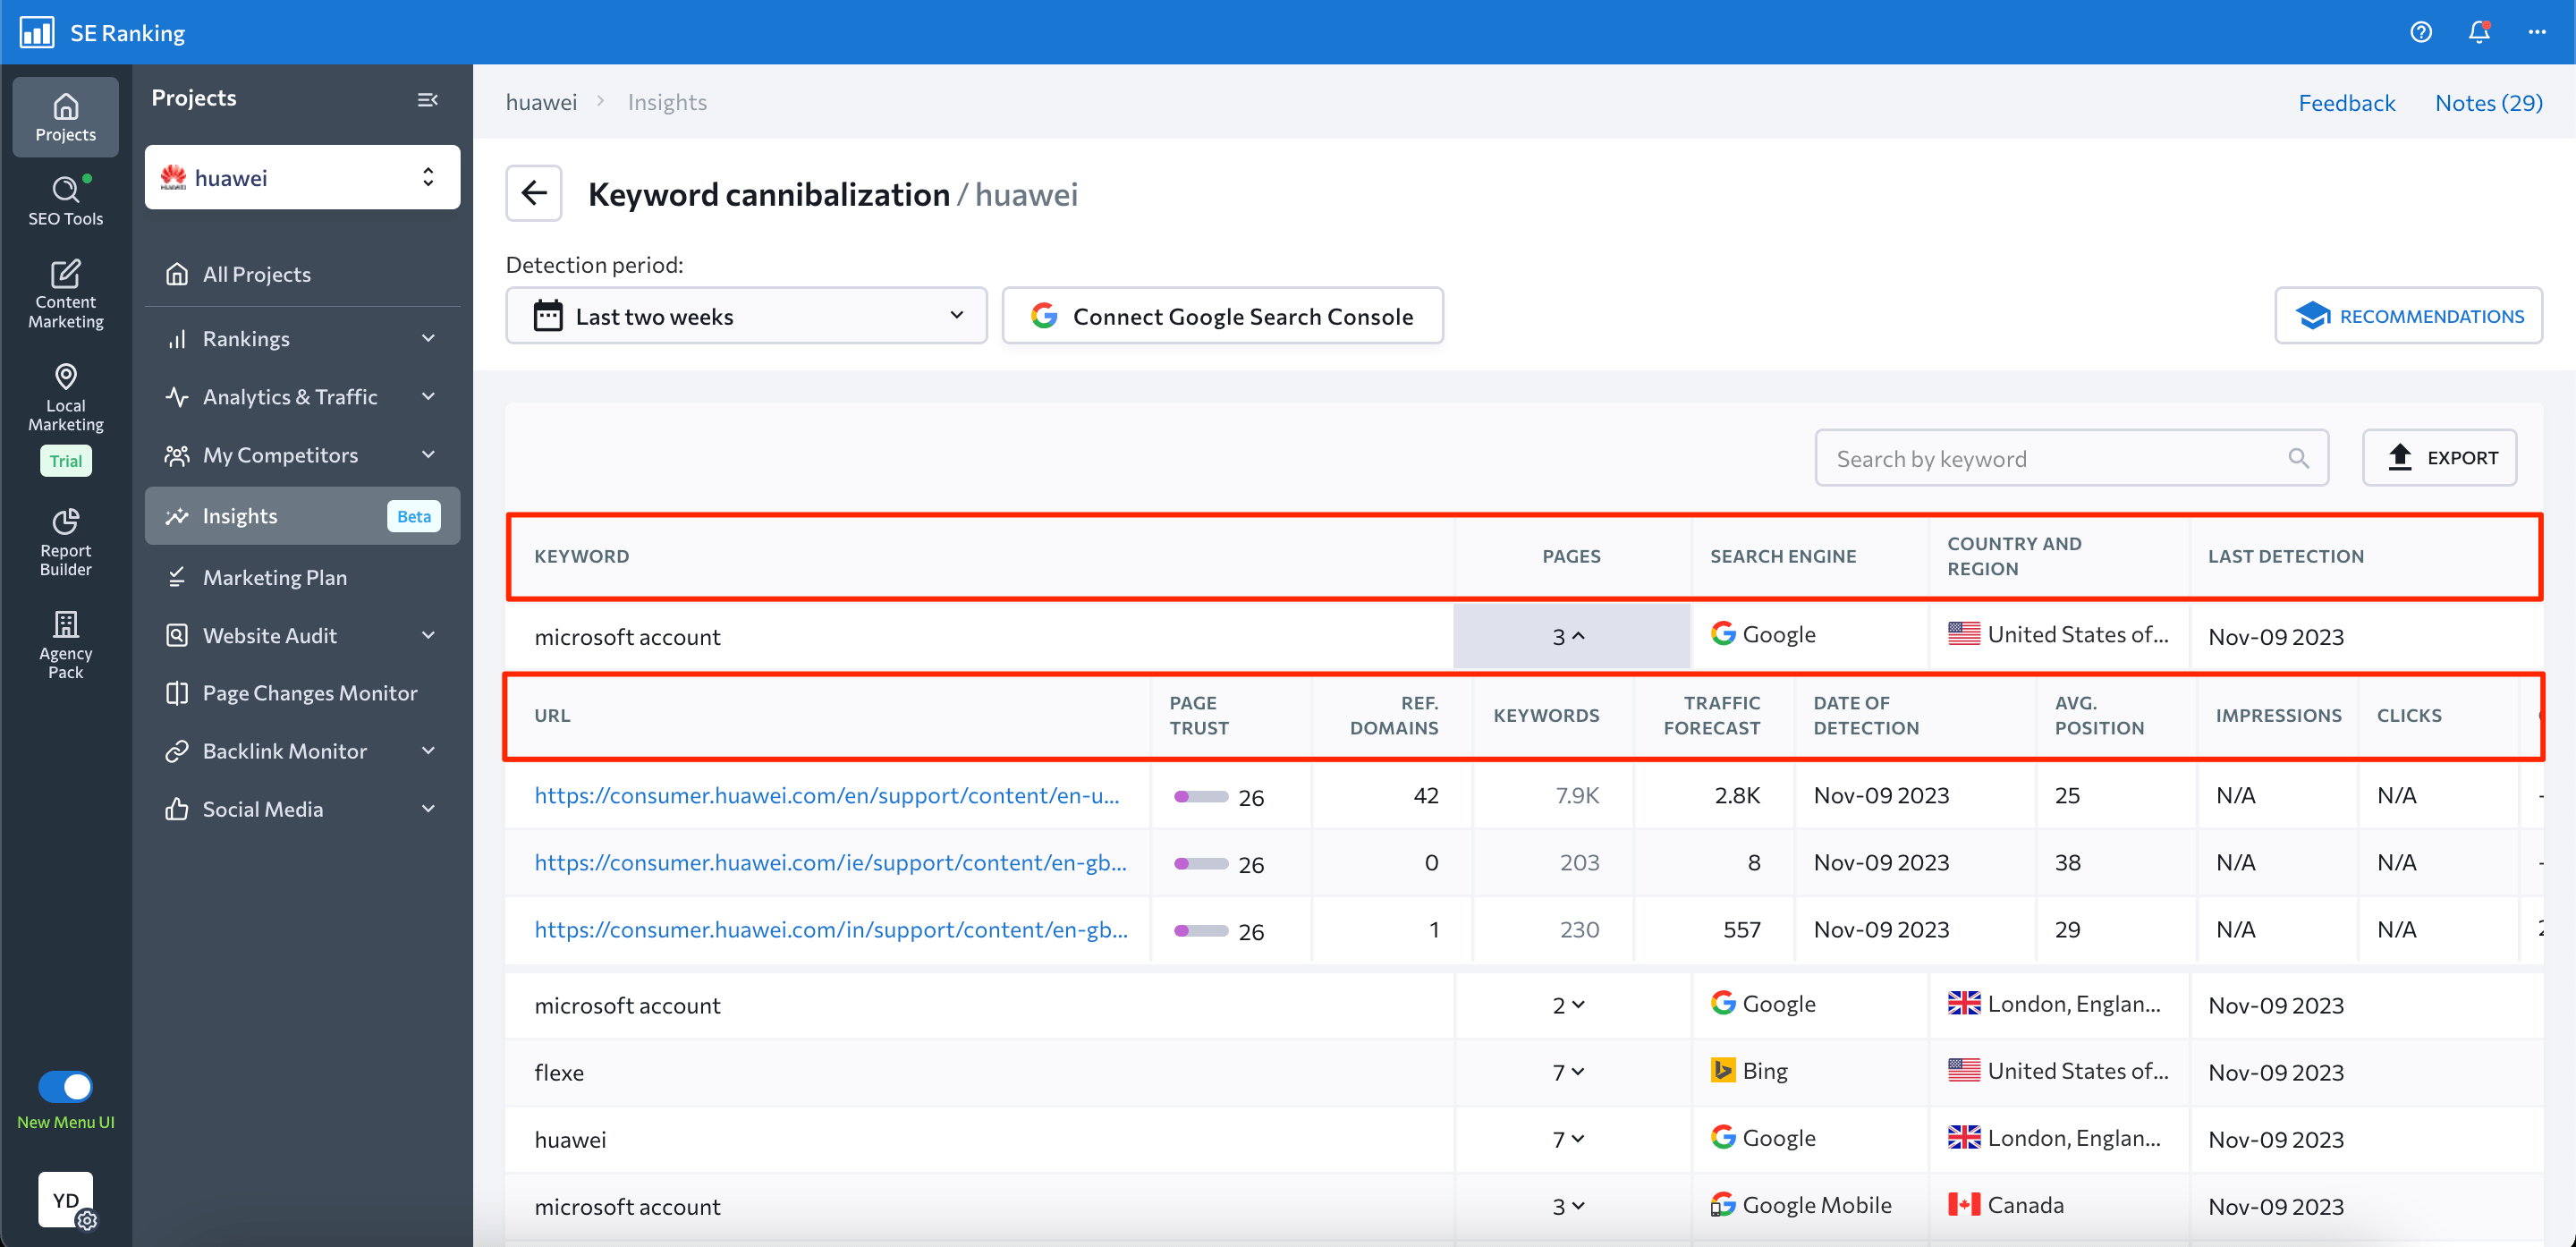
Task: Open All Projects menu item
Action: tap(302, 273)
